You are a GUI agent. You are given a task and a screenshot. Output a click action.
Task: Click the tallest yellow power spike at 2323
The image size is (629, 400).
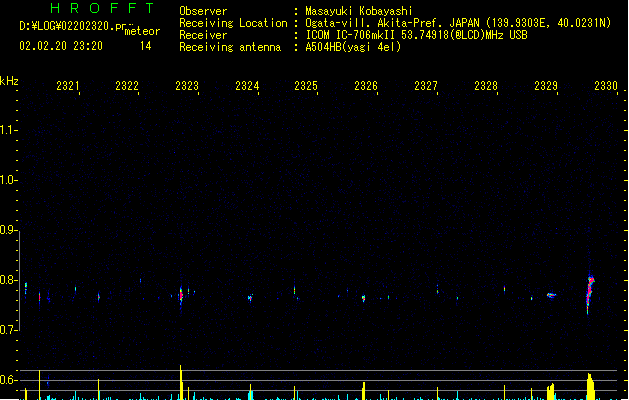[181, 382]
